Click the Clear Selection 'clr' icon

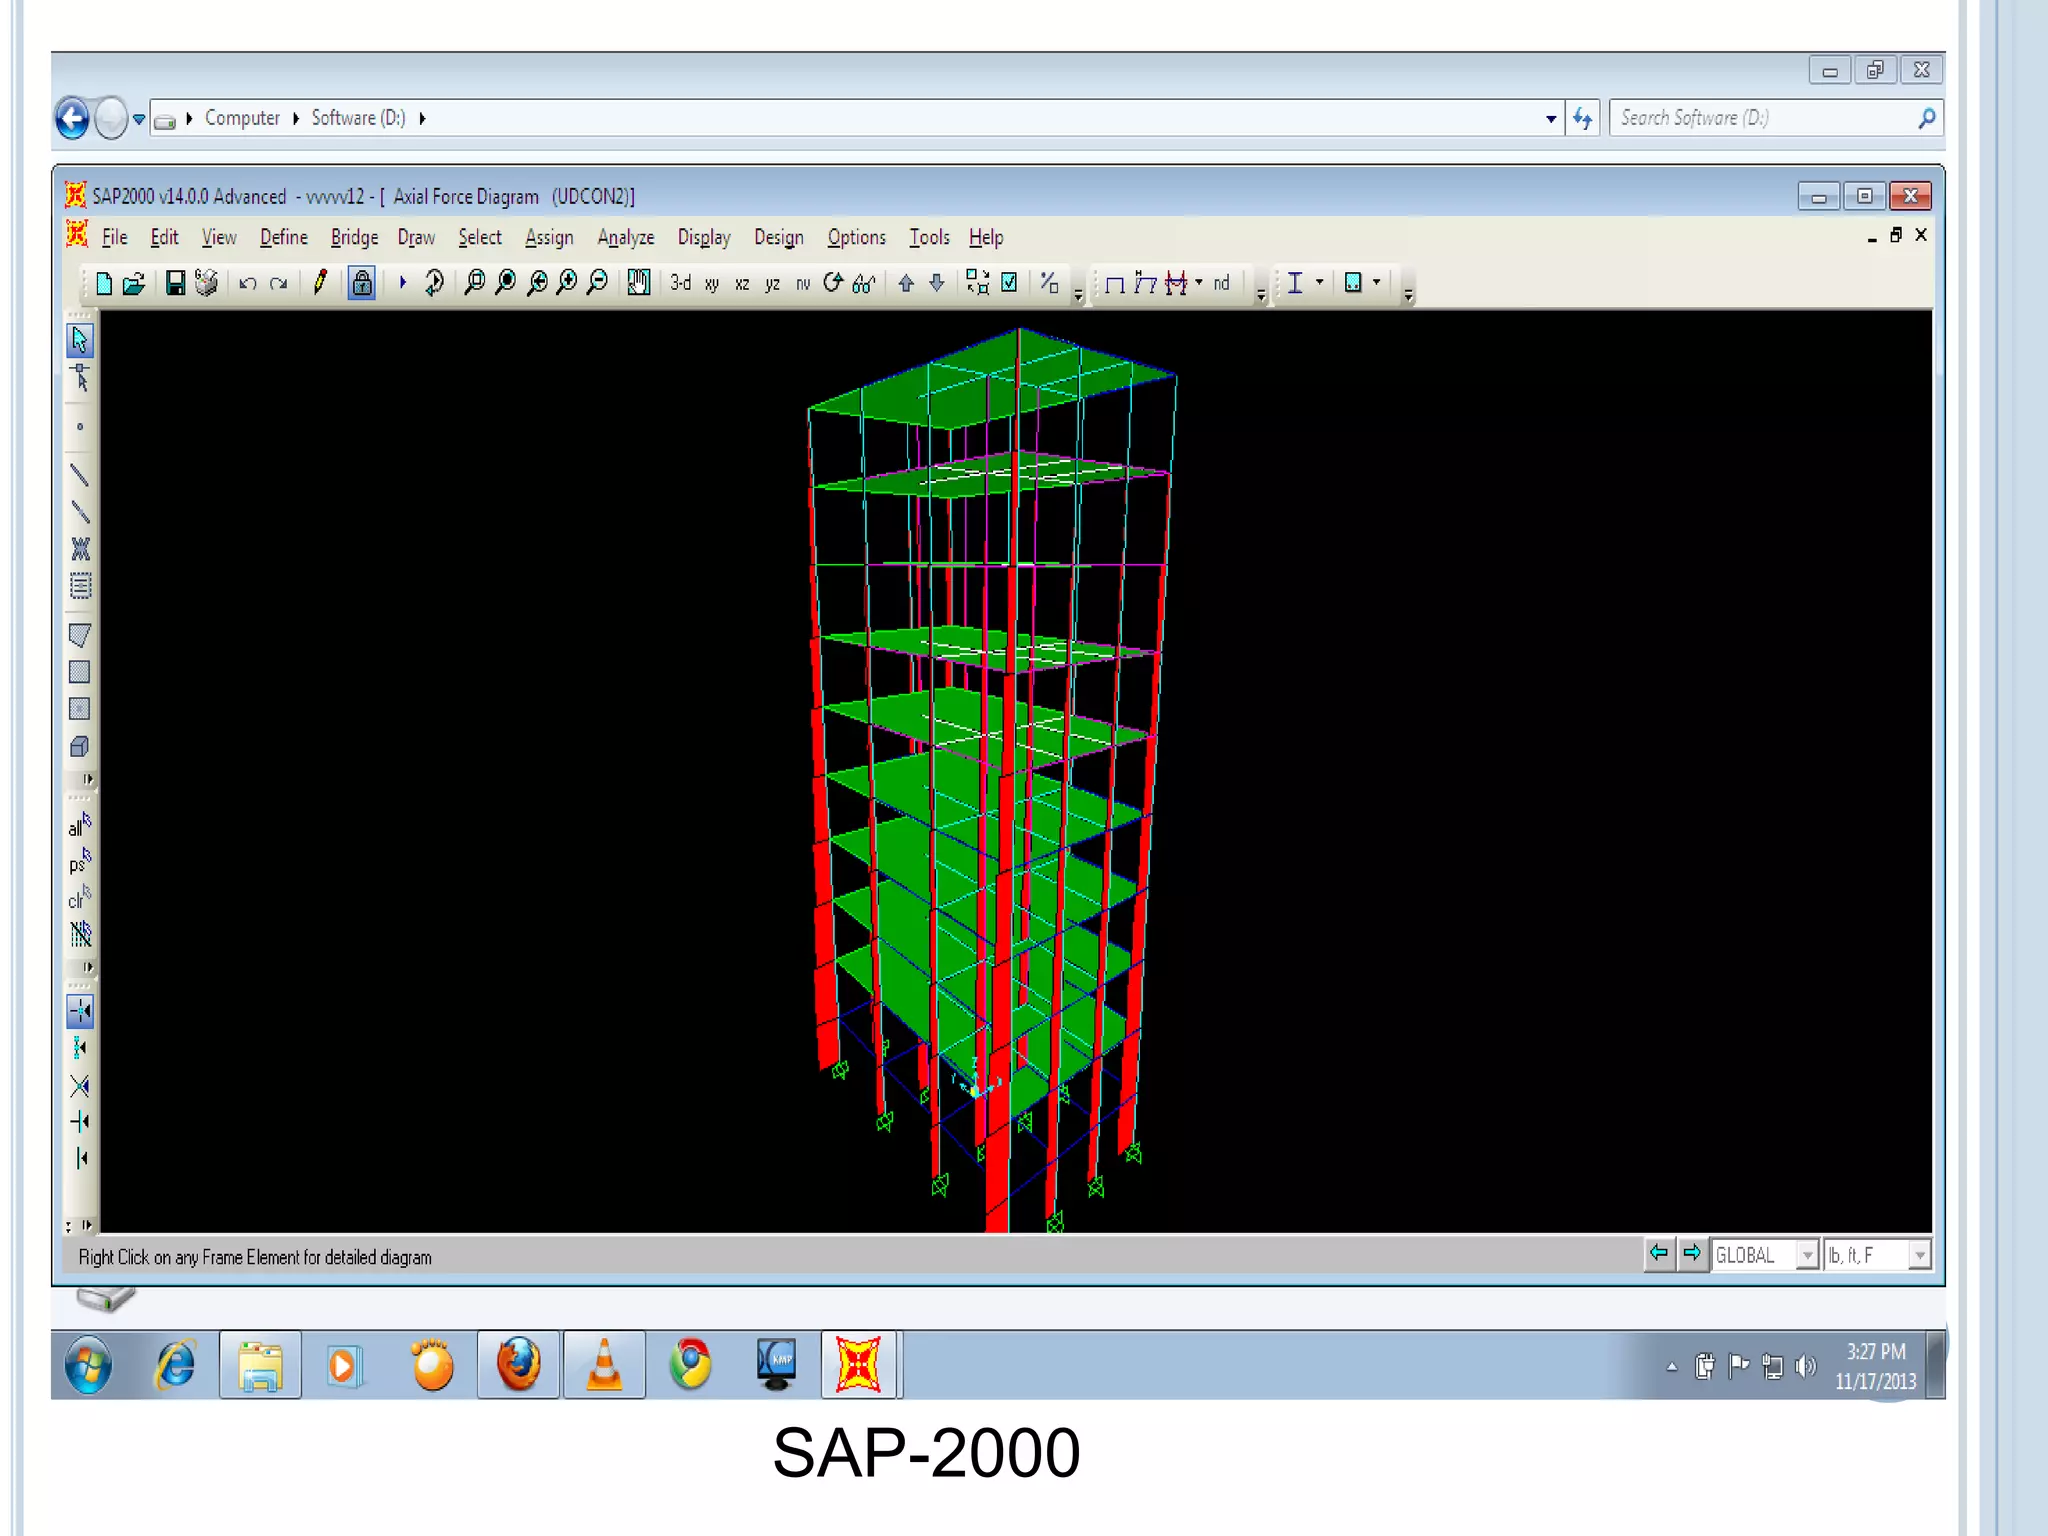pos(80,897)
